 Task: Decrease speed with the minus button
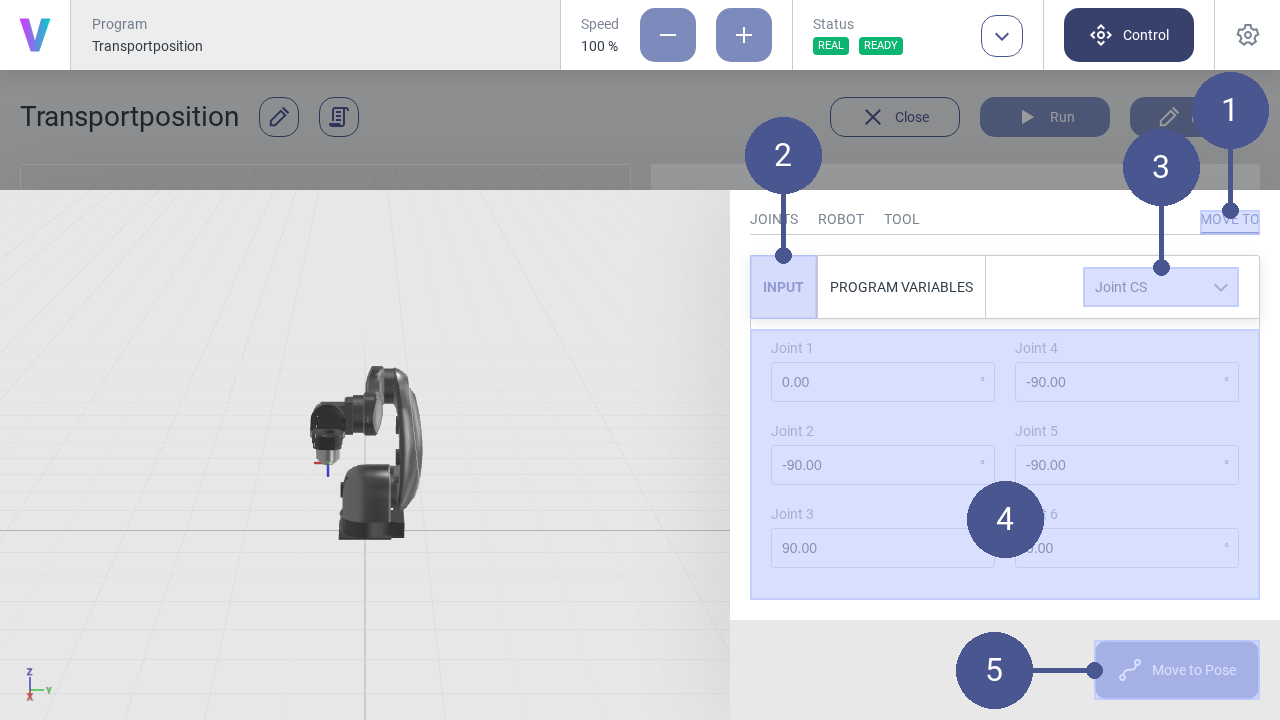pyautogui.click(x=668, y=35)
